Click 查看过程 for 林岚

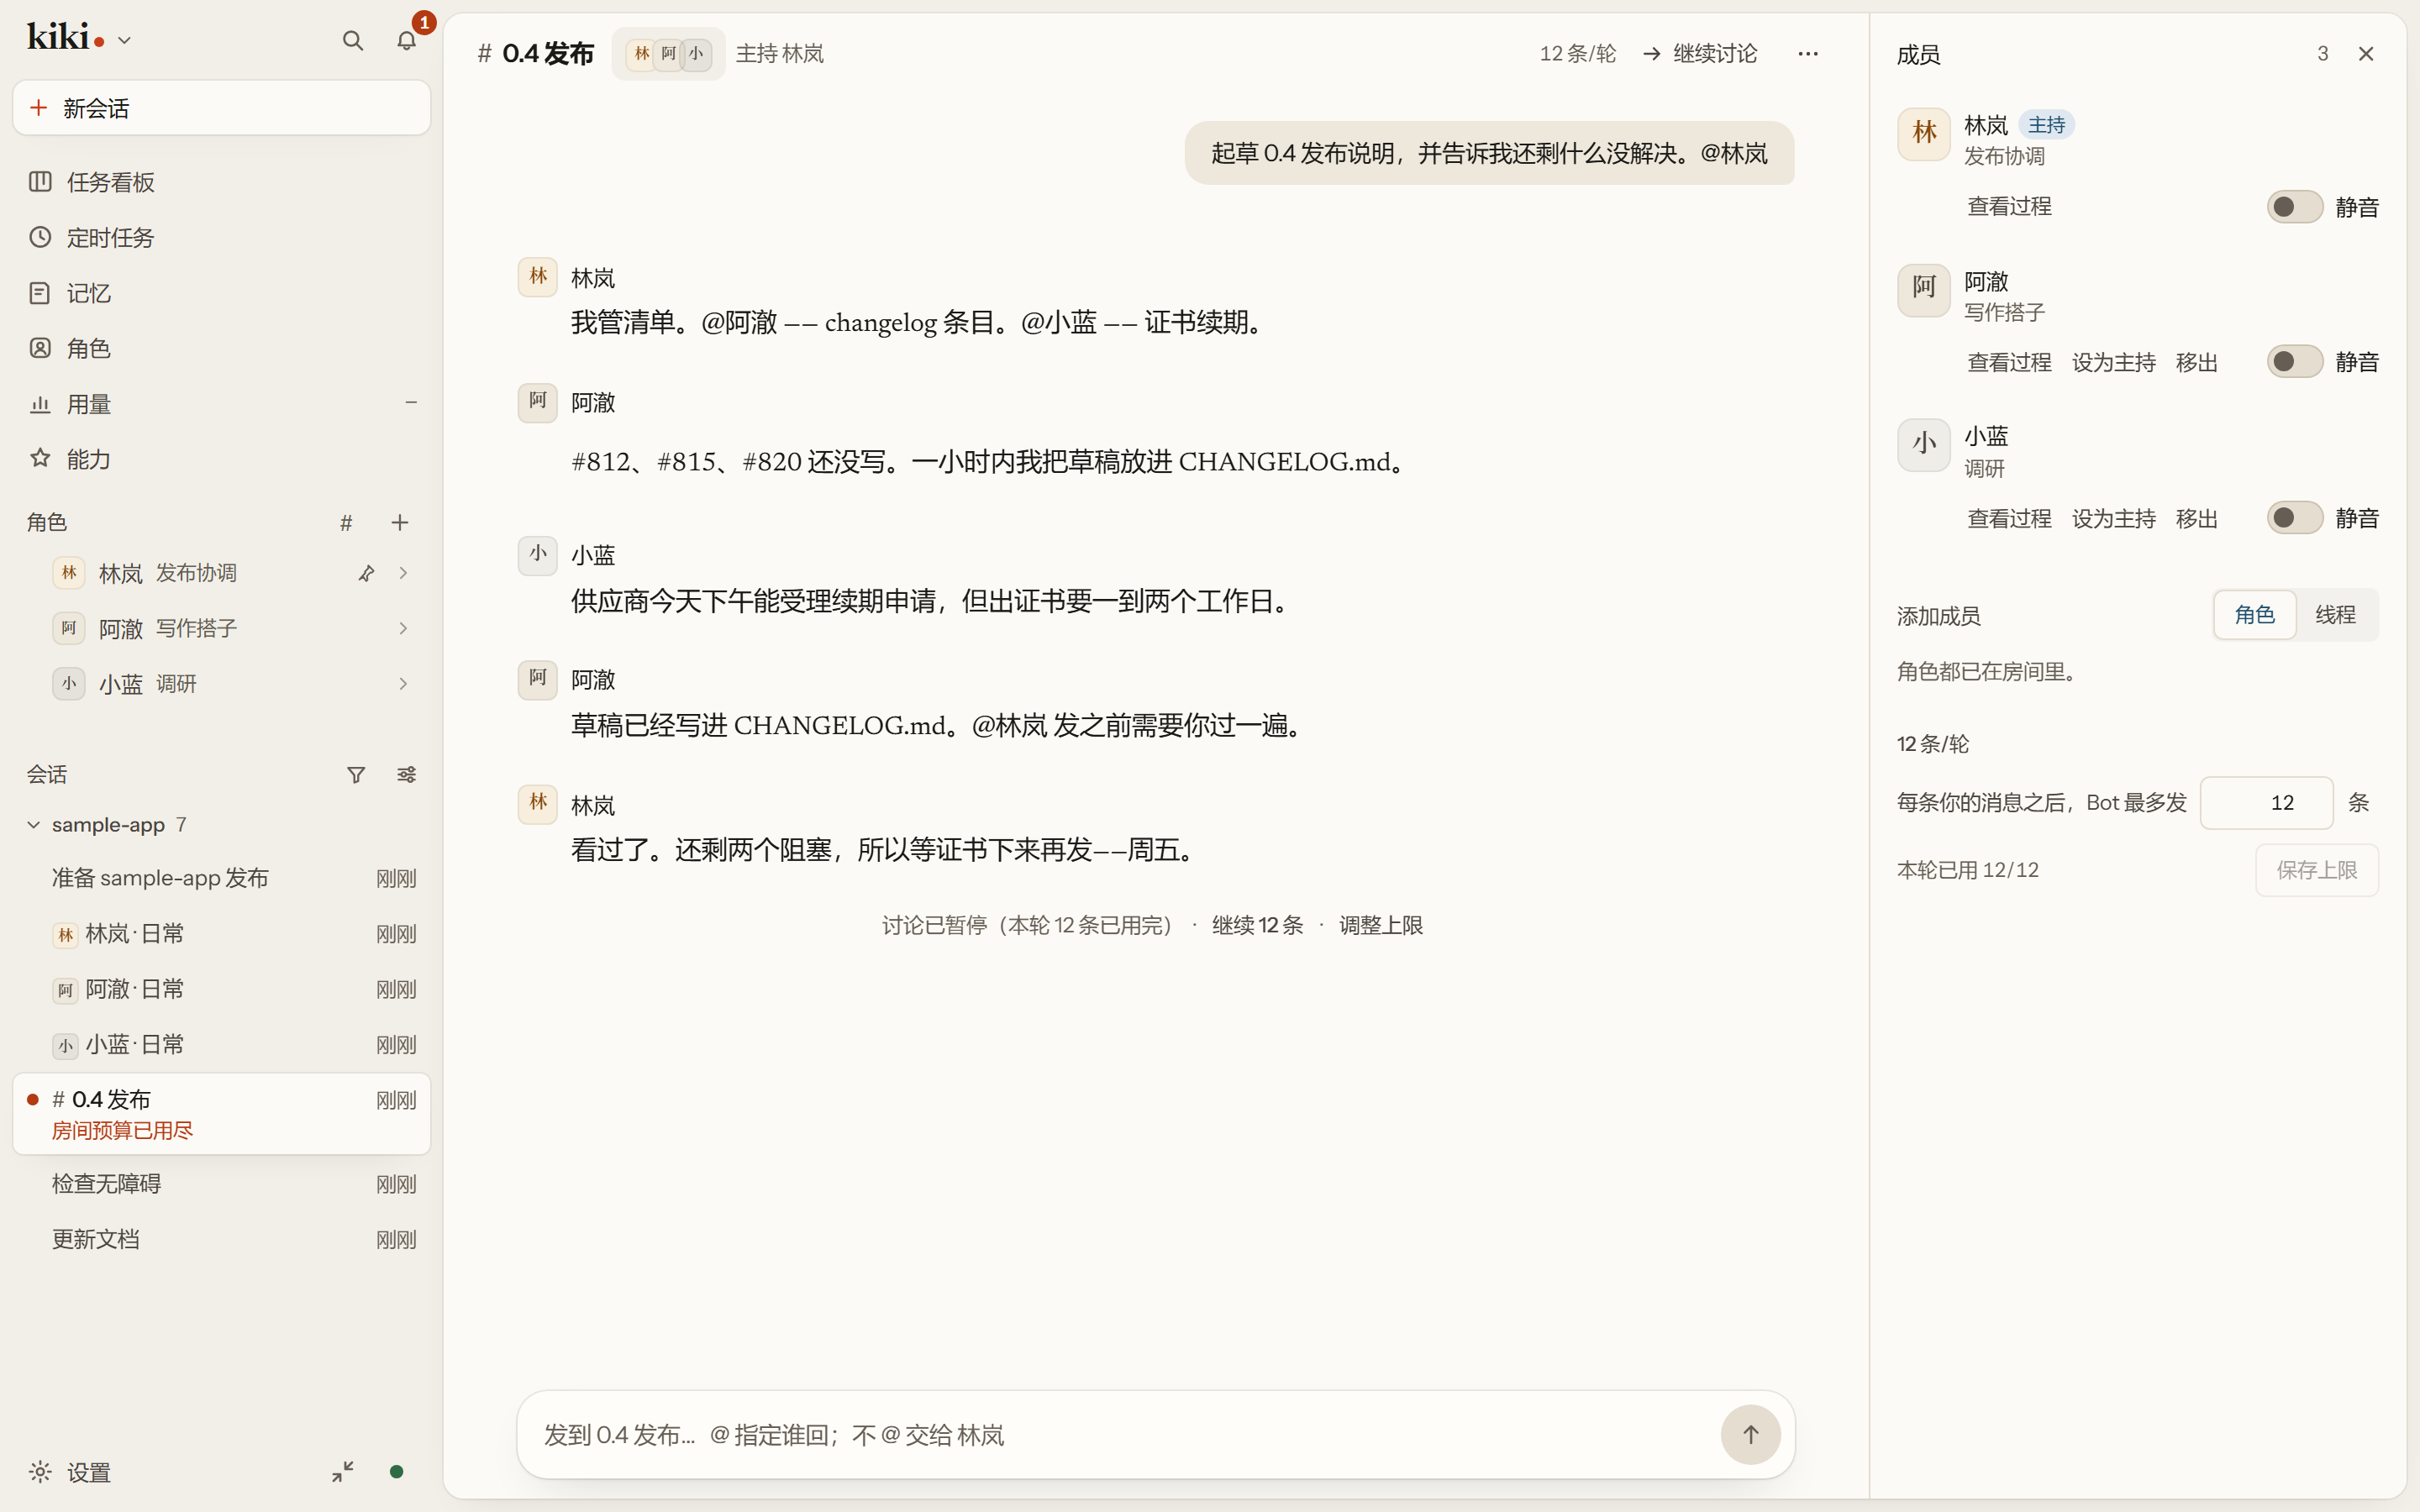[2009, 207]
